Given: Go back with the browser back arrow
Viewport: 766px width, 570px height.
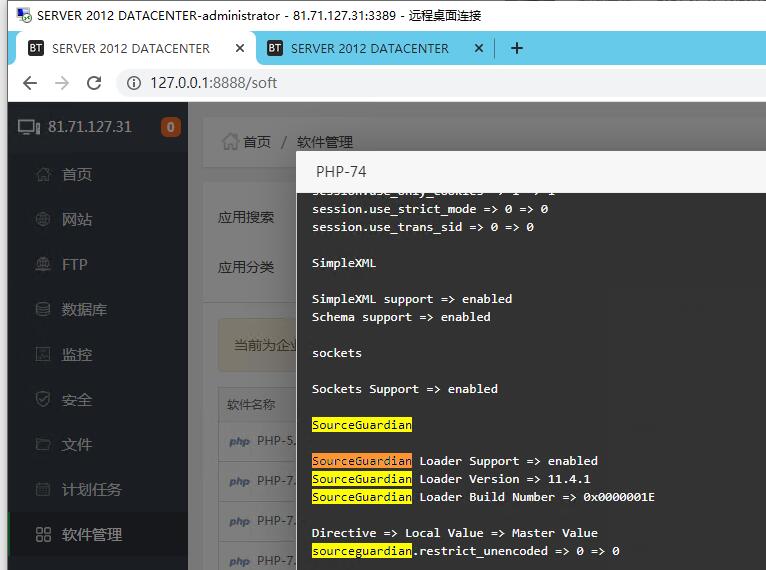Looking at the screenshot, I should point(30,83).
